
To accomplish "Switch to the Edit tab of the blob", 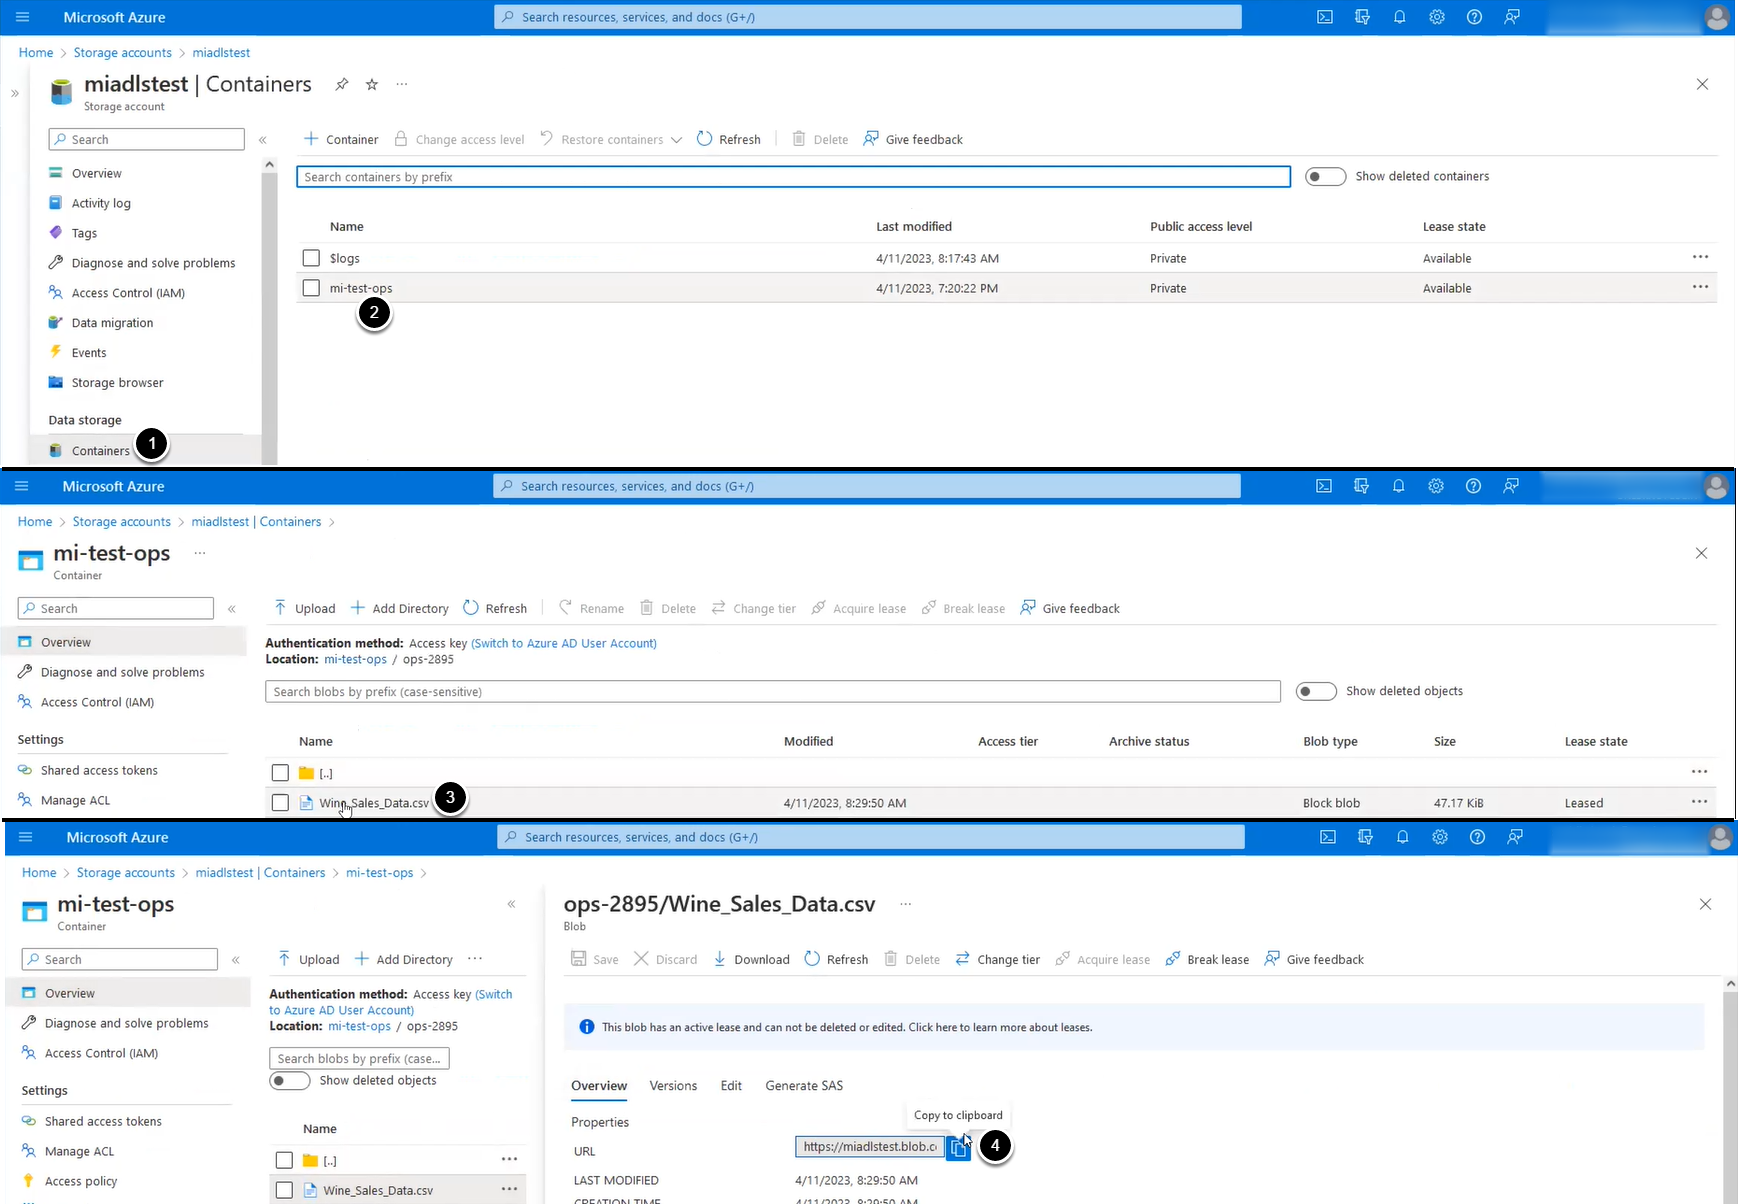I will (x=731, y=1085).
